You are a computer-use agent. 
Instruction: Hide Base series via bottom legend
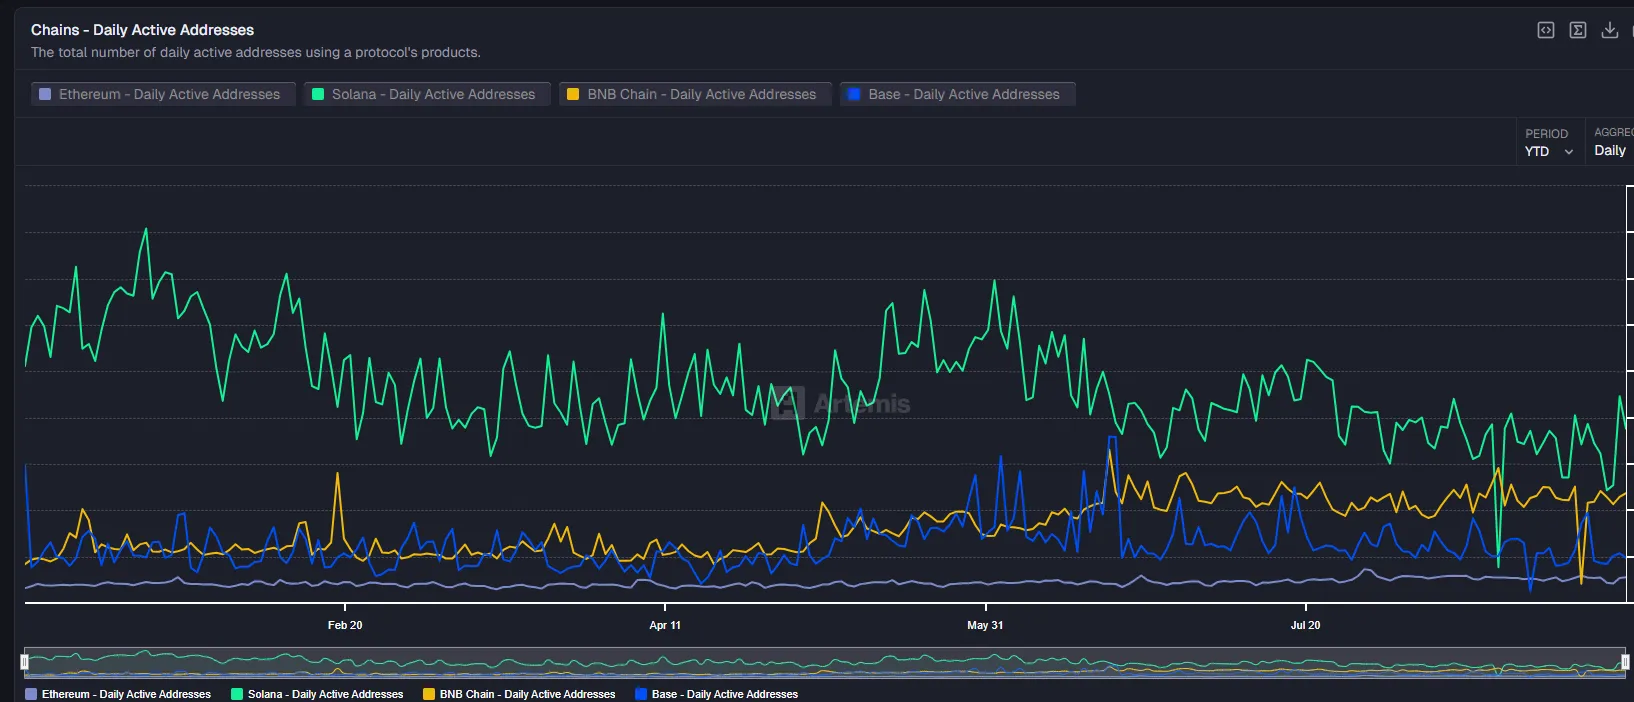pyautogui.click(x=716, y=694)
